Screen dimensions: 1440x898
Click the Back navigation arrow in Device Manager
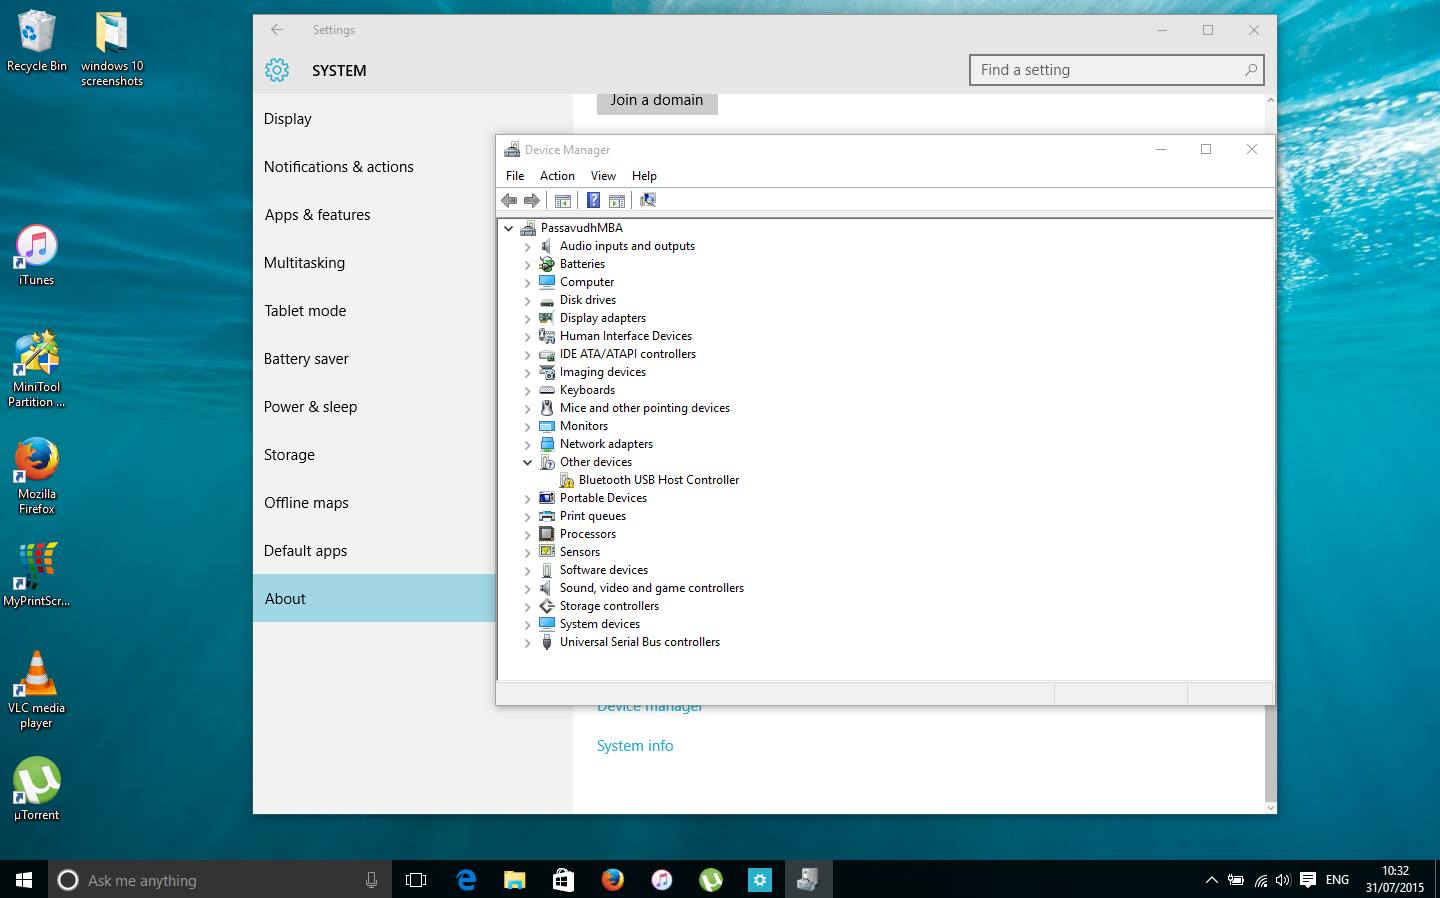[x=509, y=200]
